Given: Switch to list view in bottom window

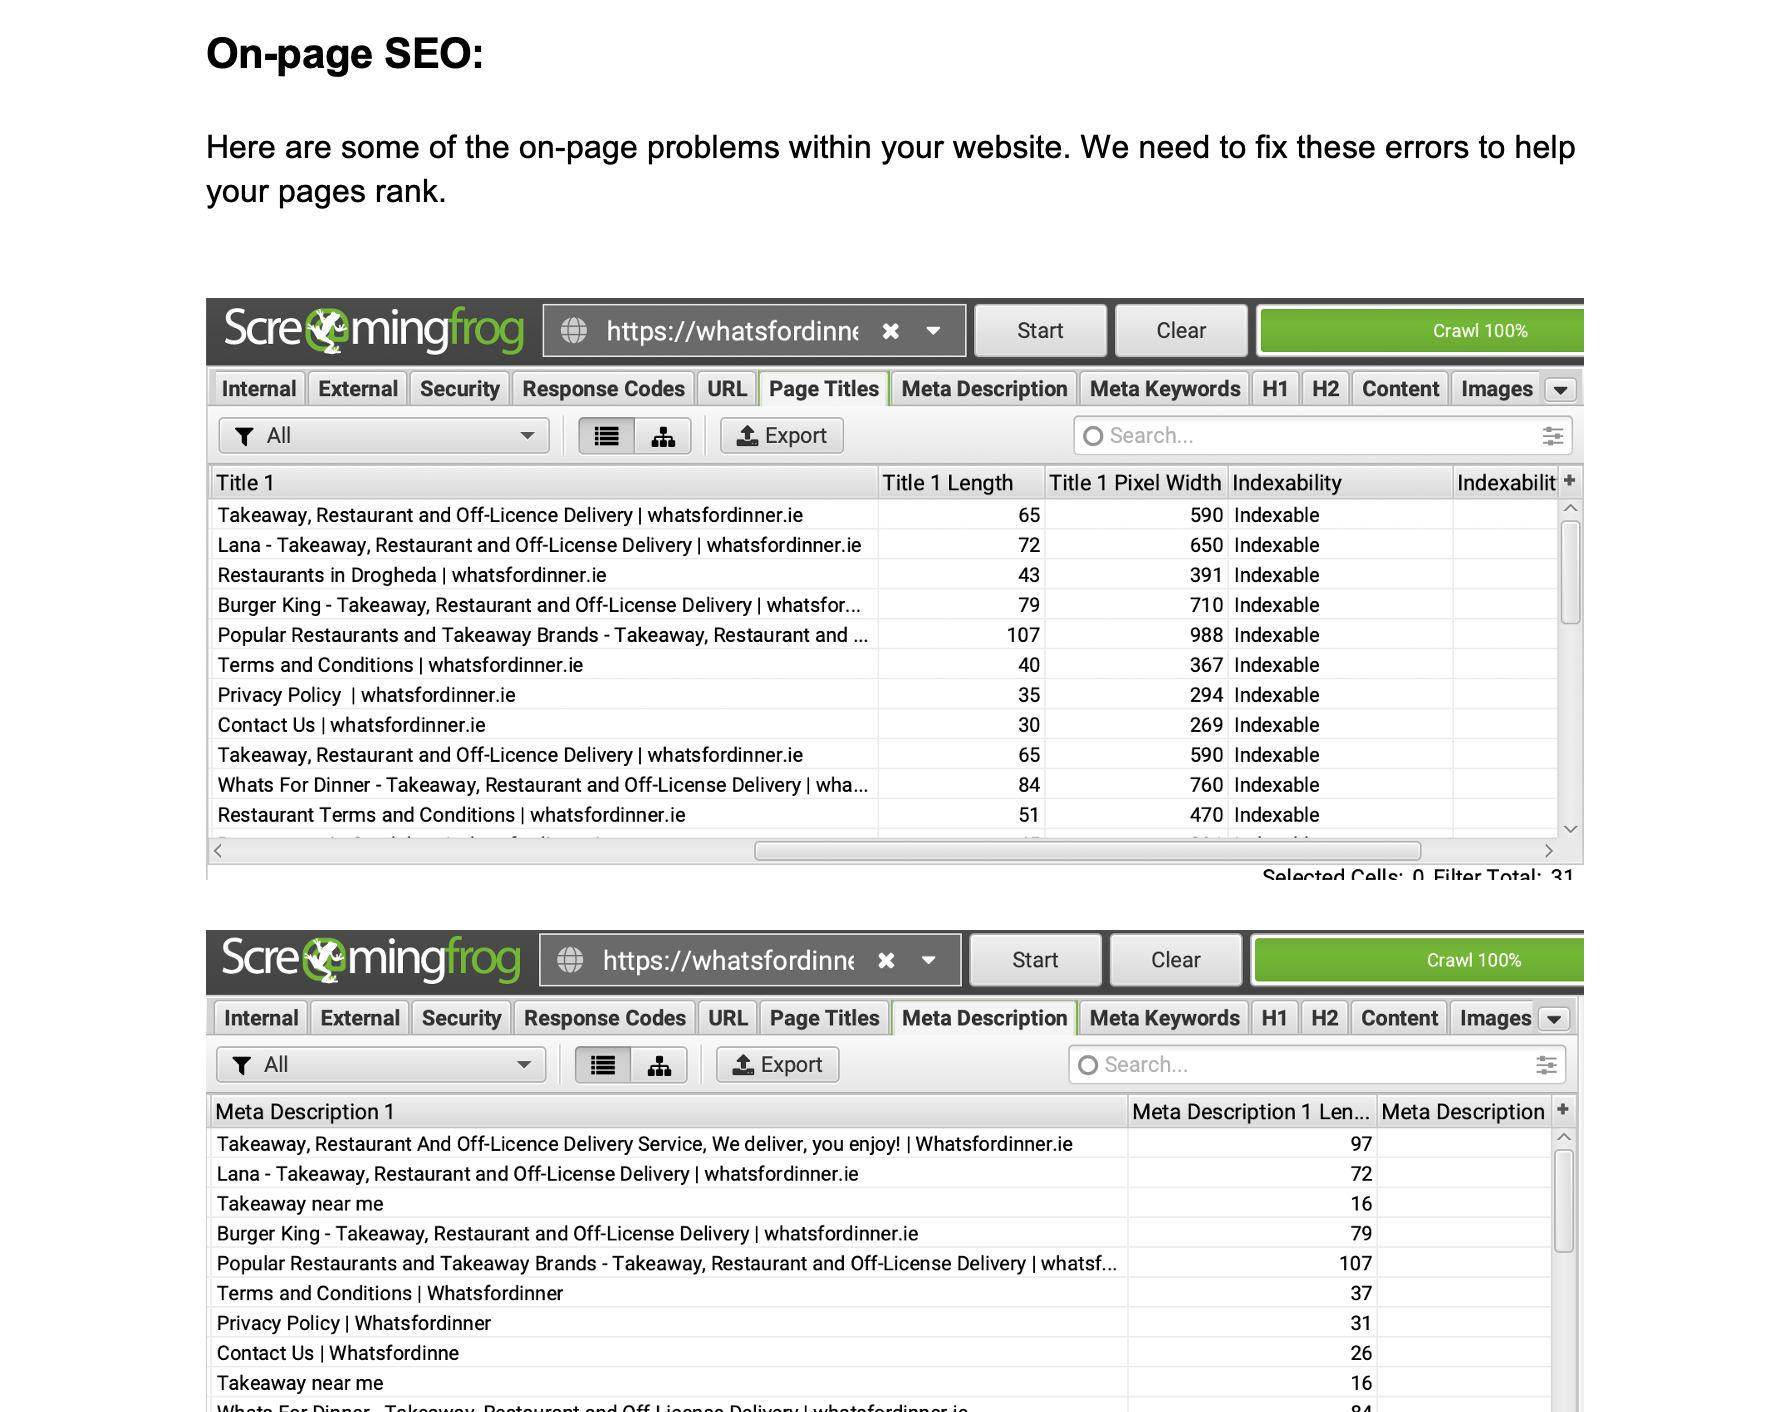Looking at the screenshot, I should [x=603, y=1065].
